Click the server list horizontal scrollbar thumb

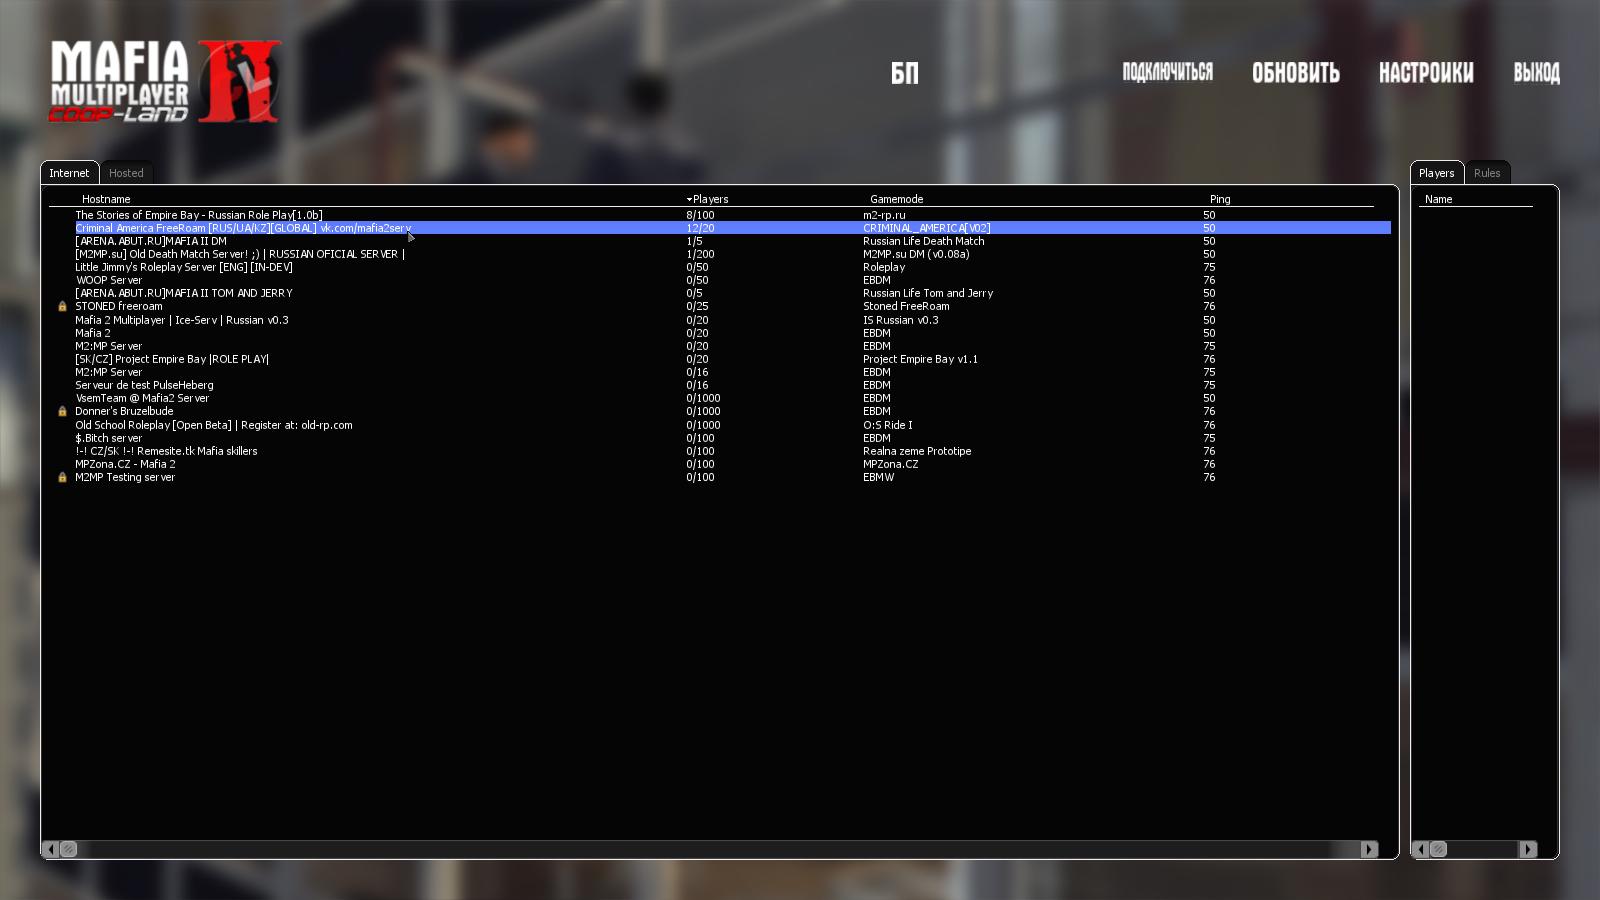pyautogui.click(x=68, y=849)
